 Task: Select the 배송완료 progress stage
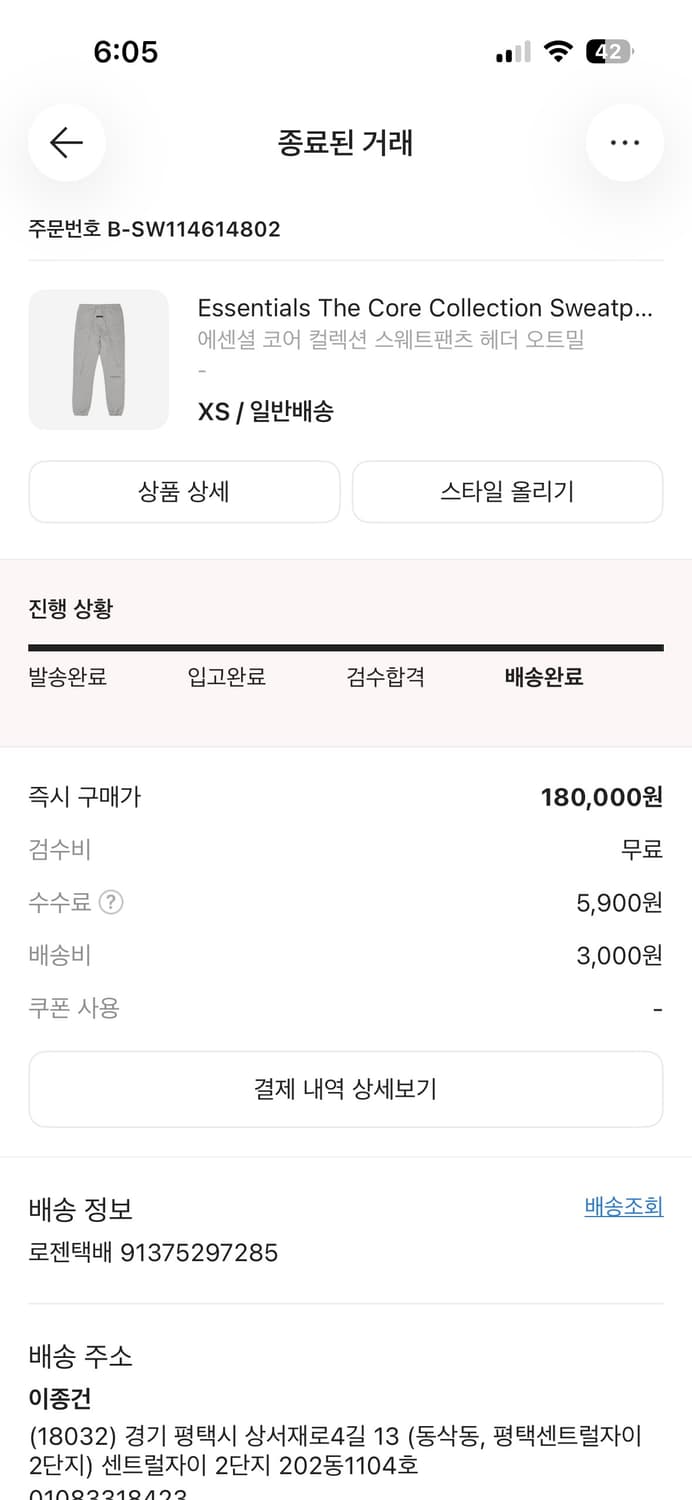click(x=543, y=677)
